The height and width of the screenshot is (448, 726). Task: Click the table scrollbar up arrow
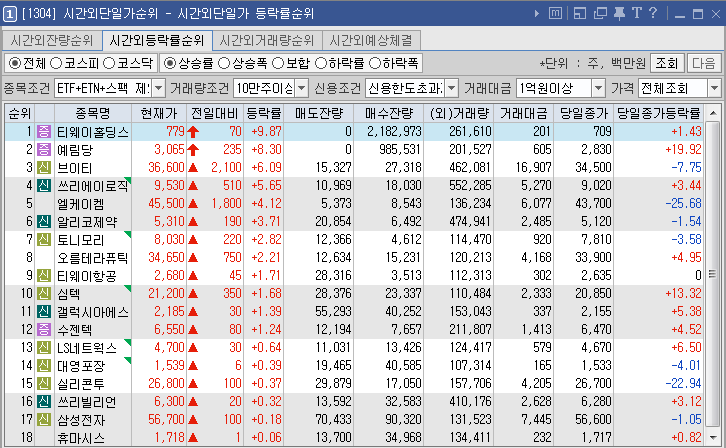pos(713,113)
